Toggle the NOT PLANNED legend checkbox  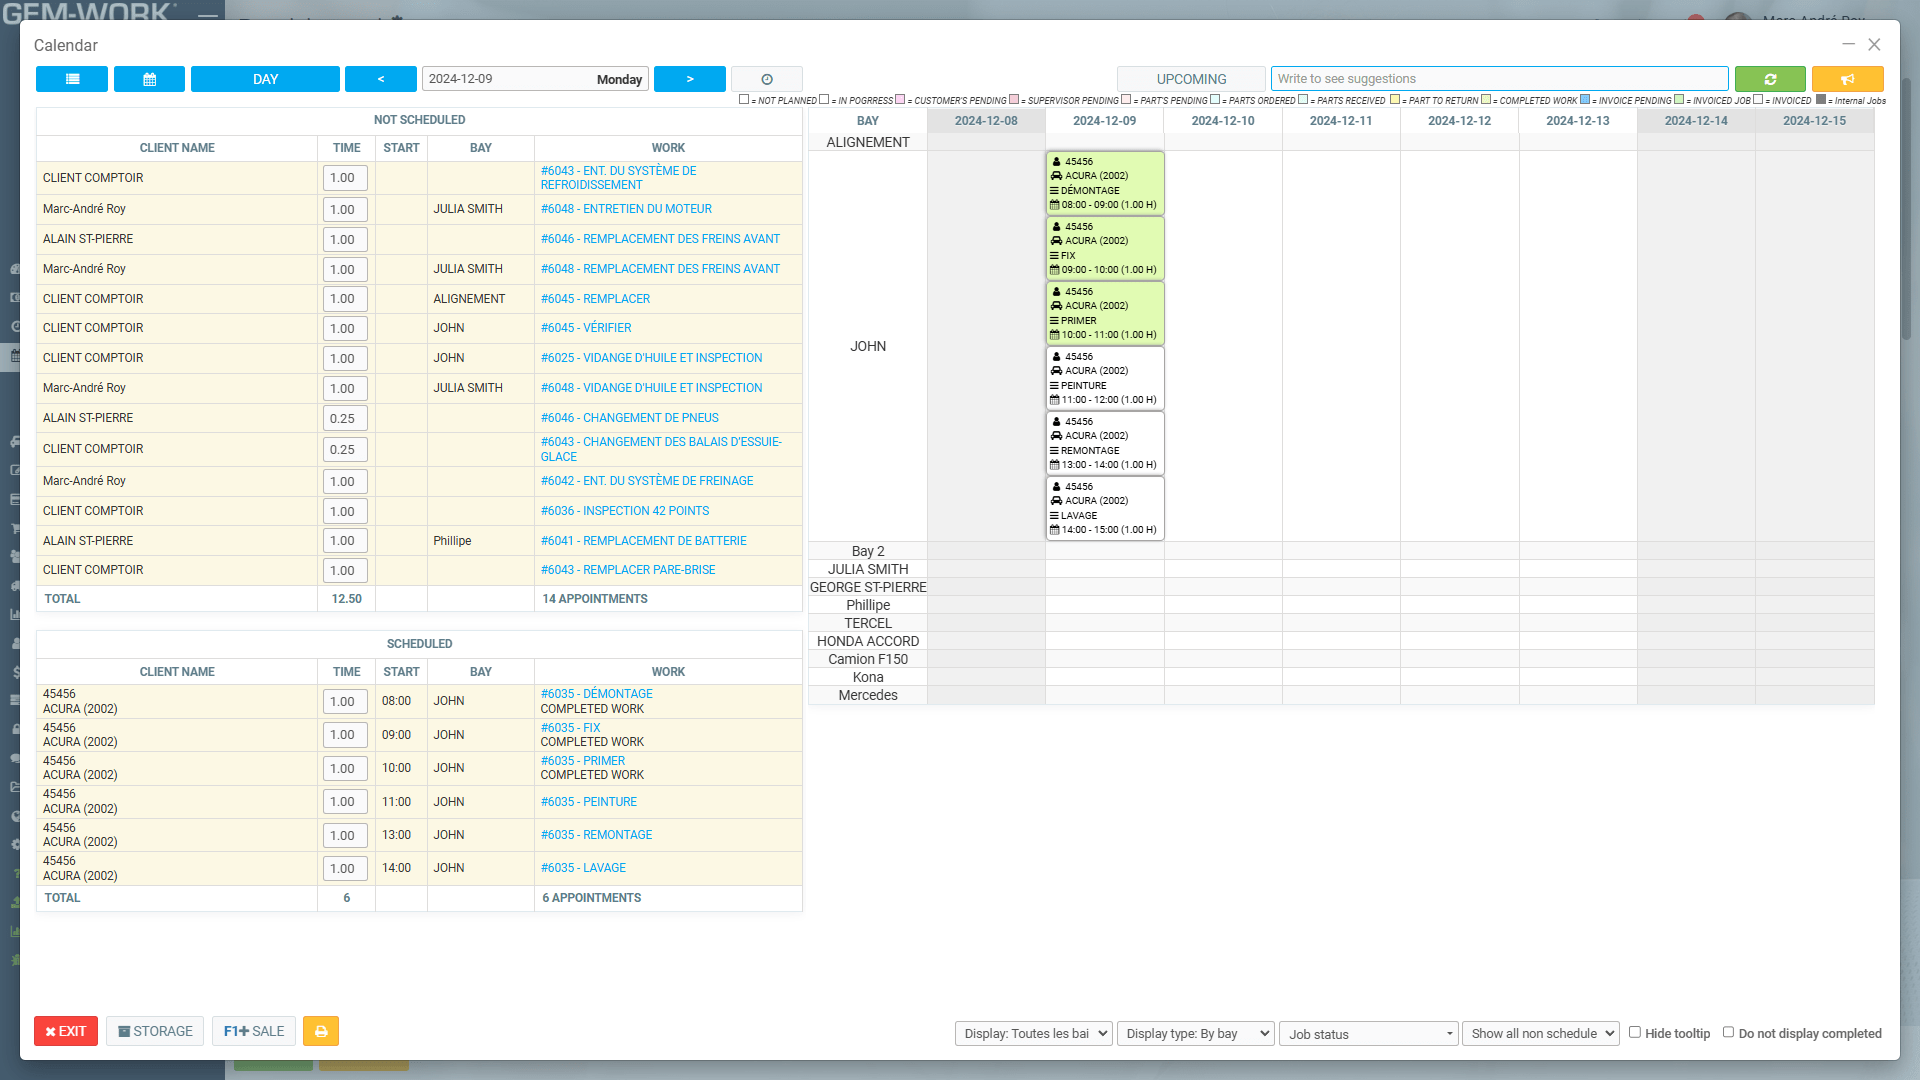(744, 99)
